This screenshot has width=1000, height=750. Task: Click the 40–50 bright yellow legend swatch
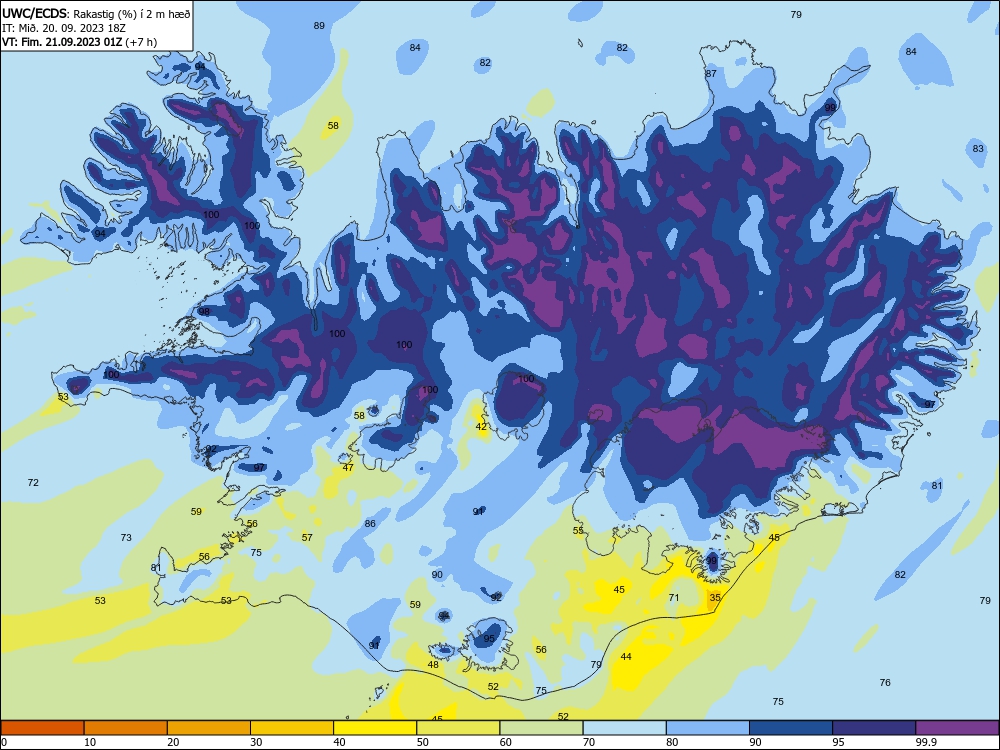pos(375,728)
